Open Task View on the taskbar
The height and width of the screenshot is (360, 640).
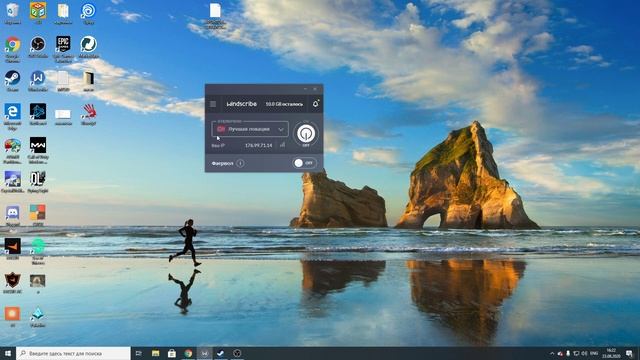click(x=138, y=353)
